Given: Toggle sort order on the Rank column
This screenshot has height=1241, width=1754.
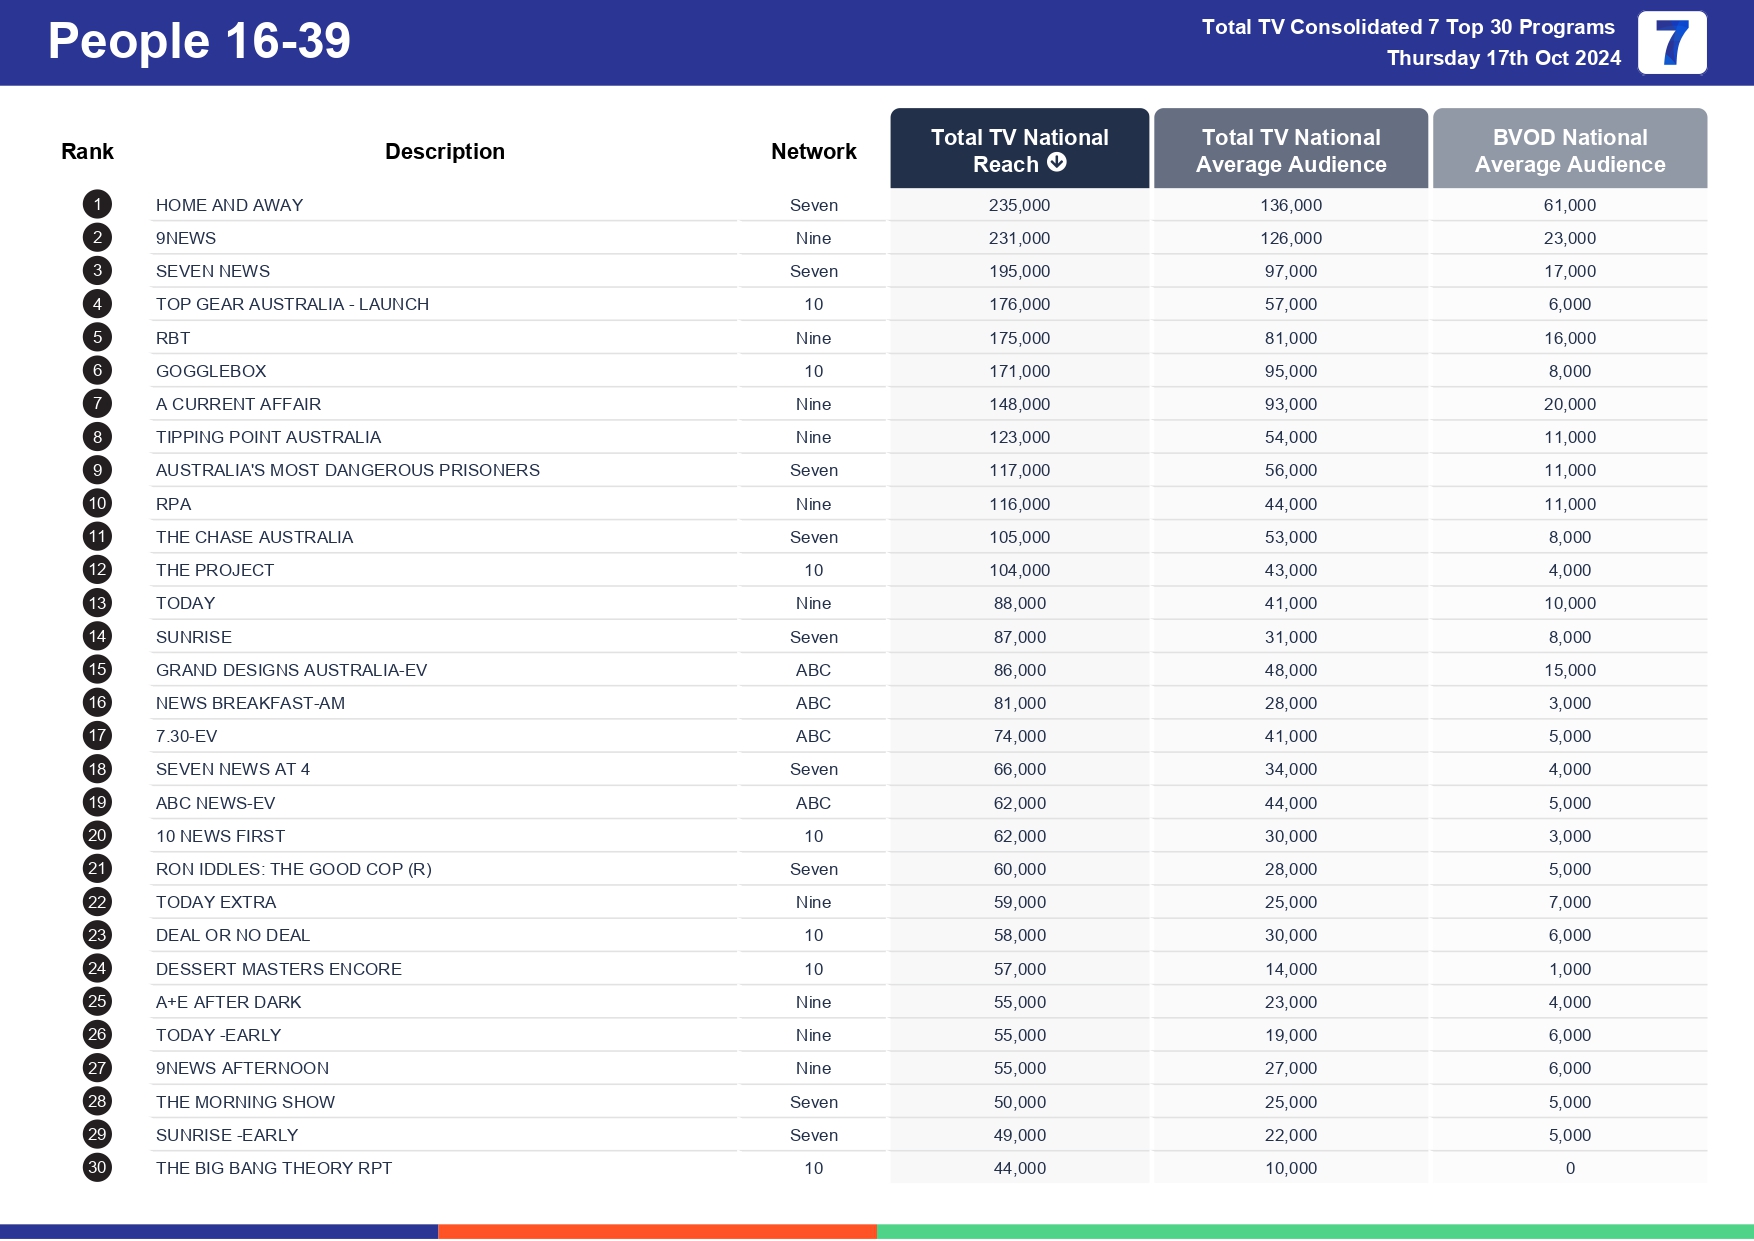Looking at the screenshot, I should point(87,150).
